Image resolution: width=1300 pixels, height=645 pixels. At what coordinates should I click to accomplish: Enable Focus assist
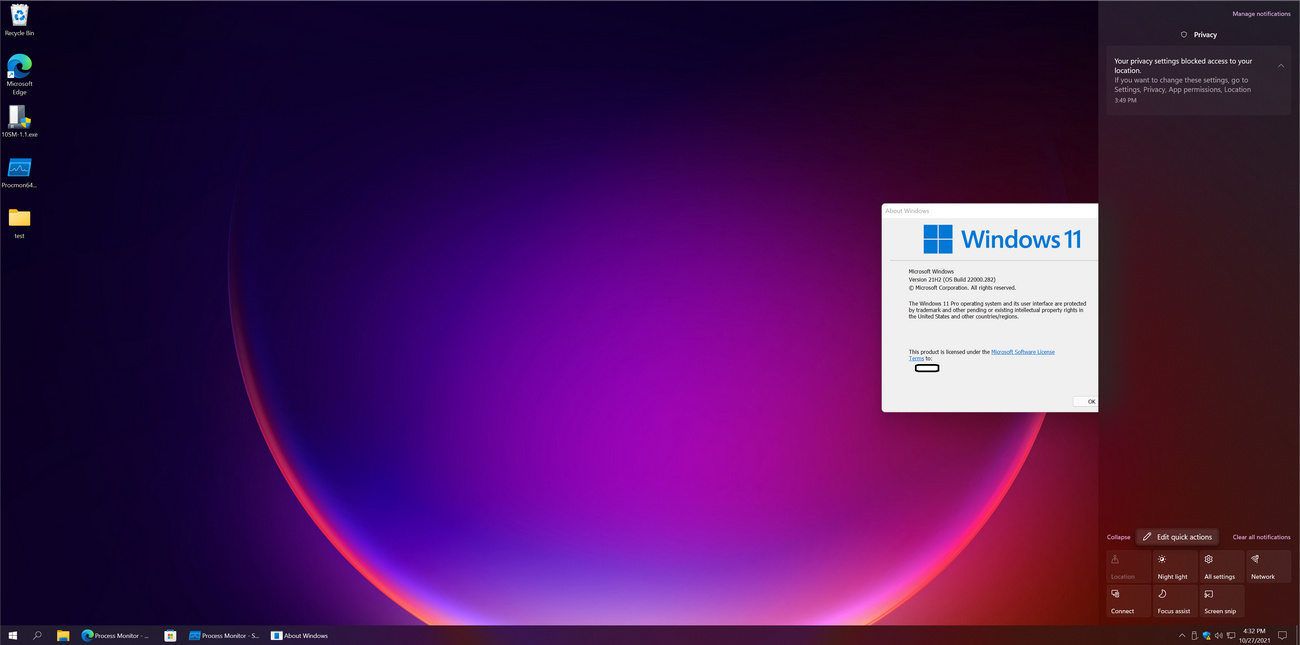tap(1173, 601)
